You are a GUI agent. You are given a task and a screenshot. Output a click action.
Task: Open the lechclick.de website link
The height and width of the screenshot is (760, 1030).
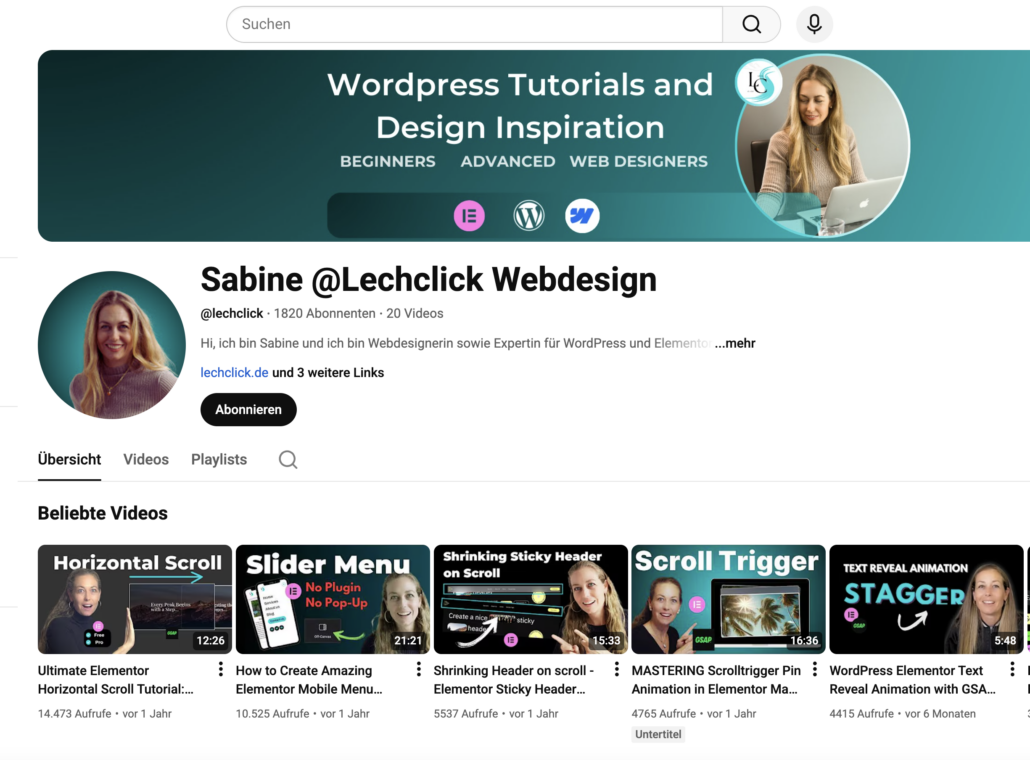[234, 373]
